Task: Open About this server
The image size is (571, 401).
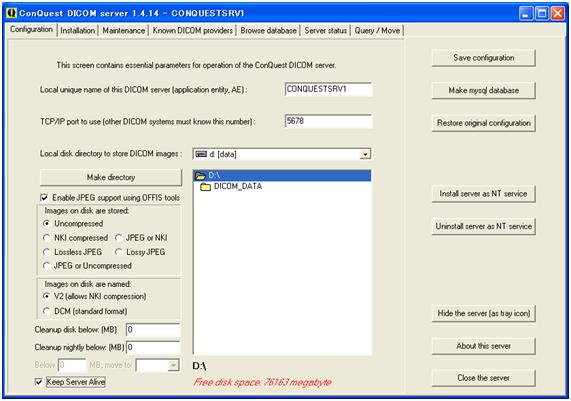Action: pos(484,346)
